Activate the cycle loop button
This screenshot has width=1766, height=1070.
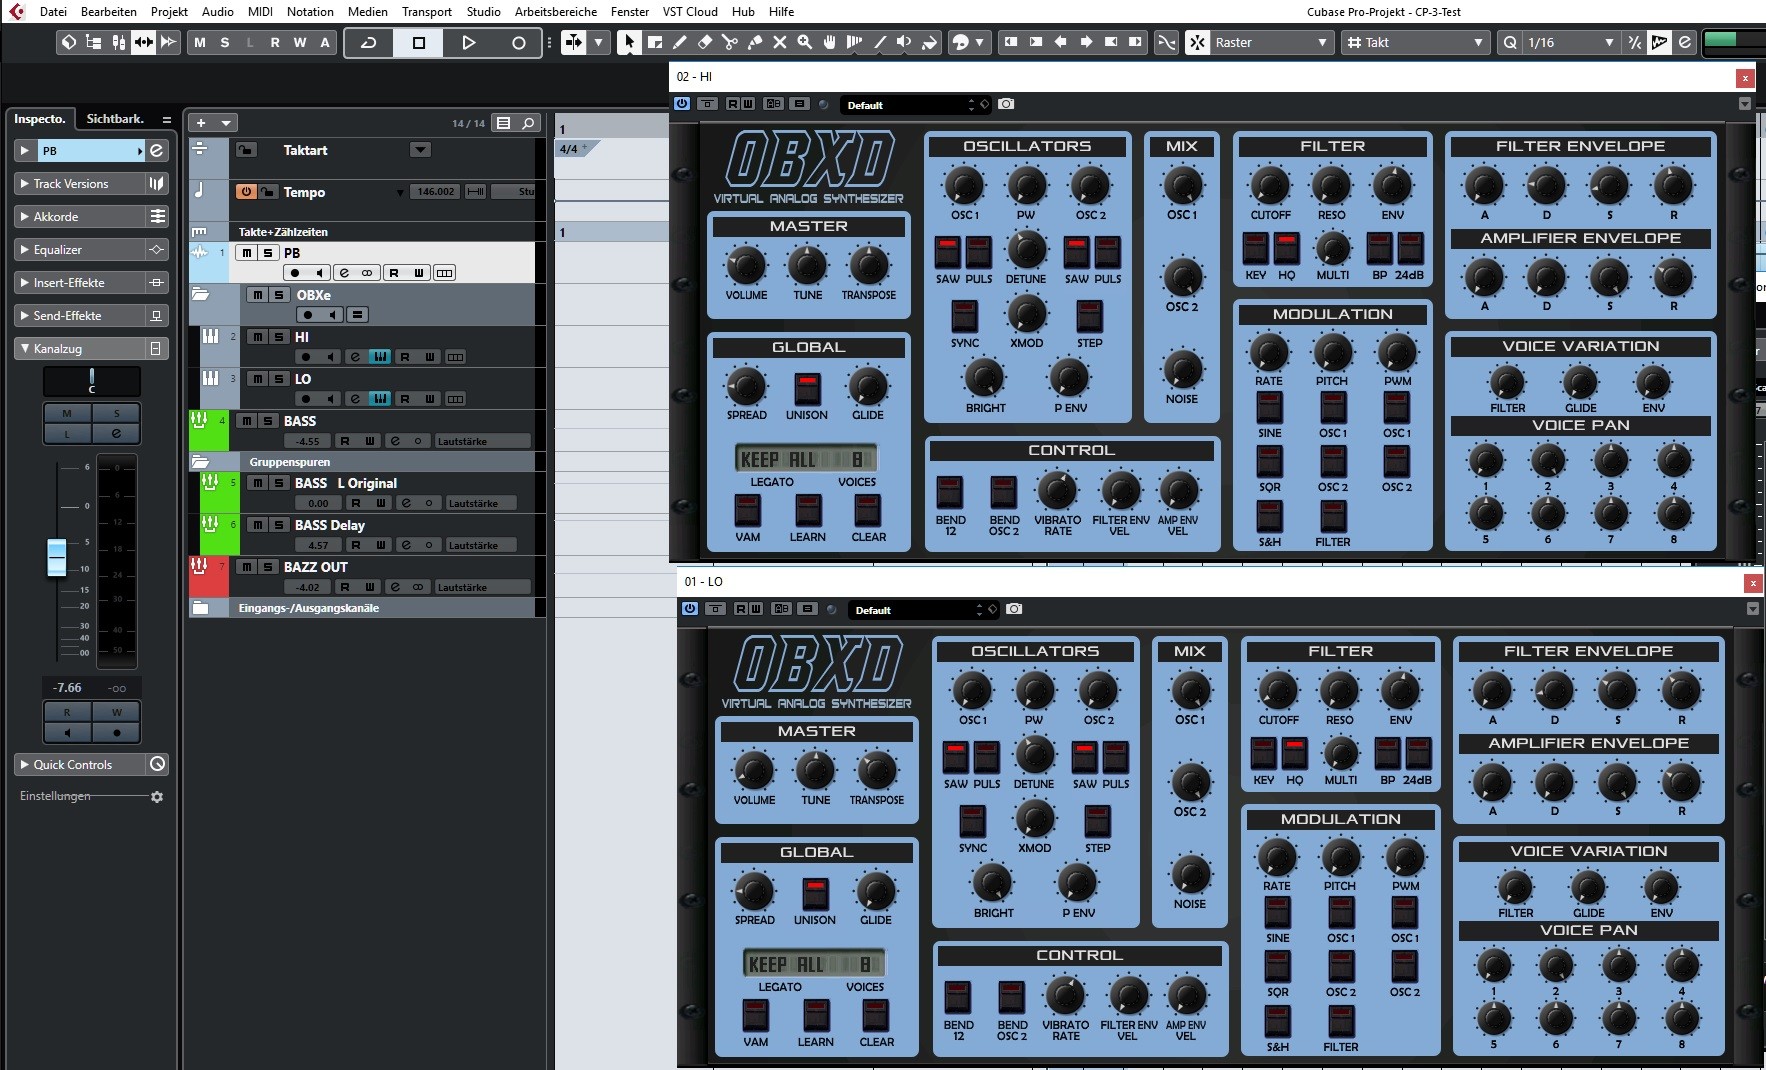(x=368, y=42)
